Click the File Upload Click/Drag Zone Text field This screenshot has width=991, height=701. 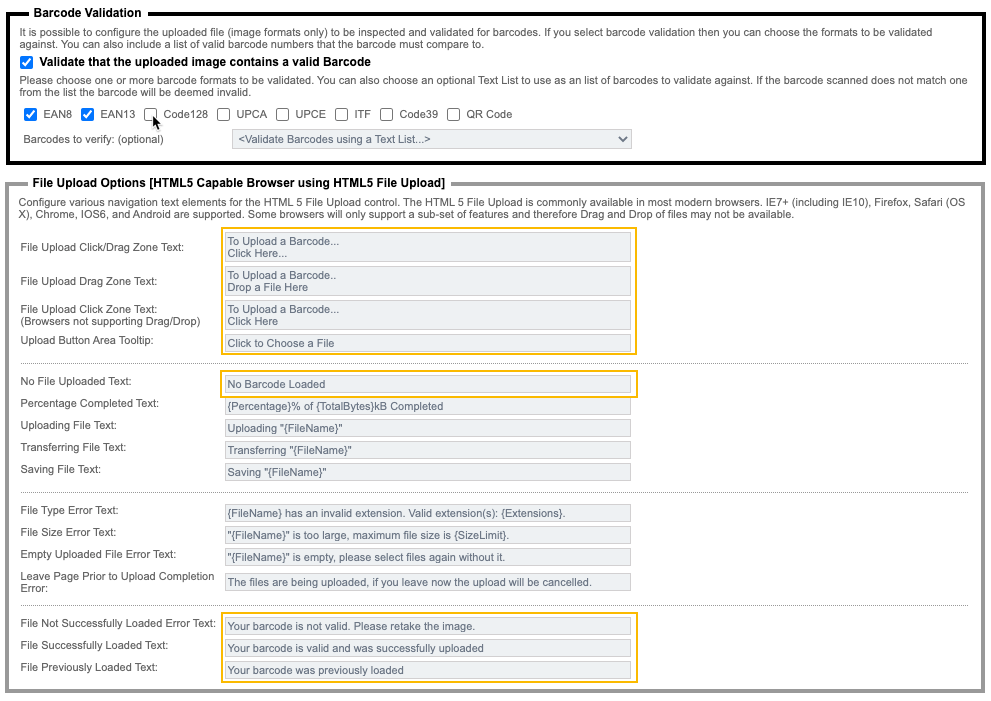[x=428, y=247]
